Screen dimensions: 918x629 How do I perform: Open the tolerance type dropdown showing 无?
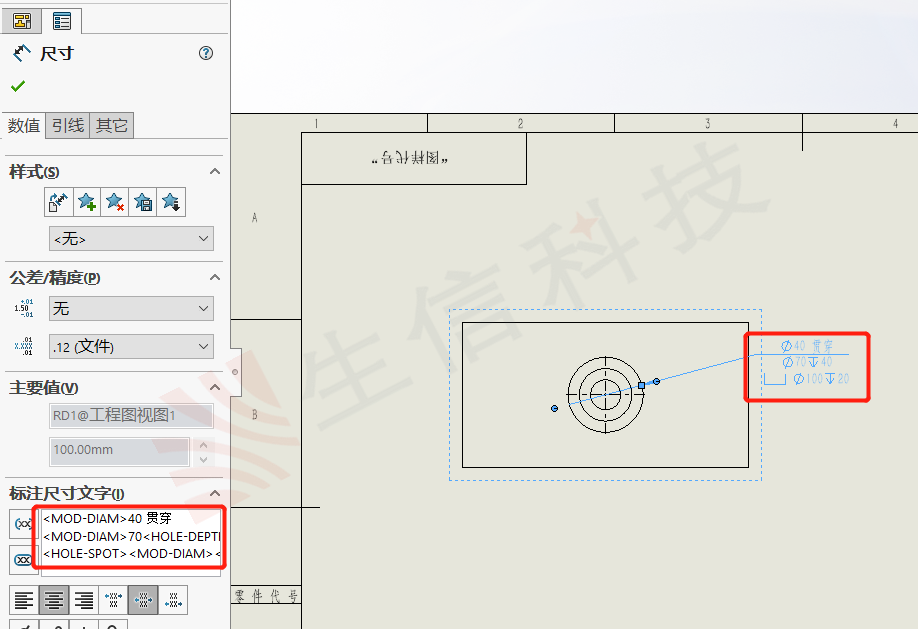131,309
